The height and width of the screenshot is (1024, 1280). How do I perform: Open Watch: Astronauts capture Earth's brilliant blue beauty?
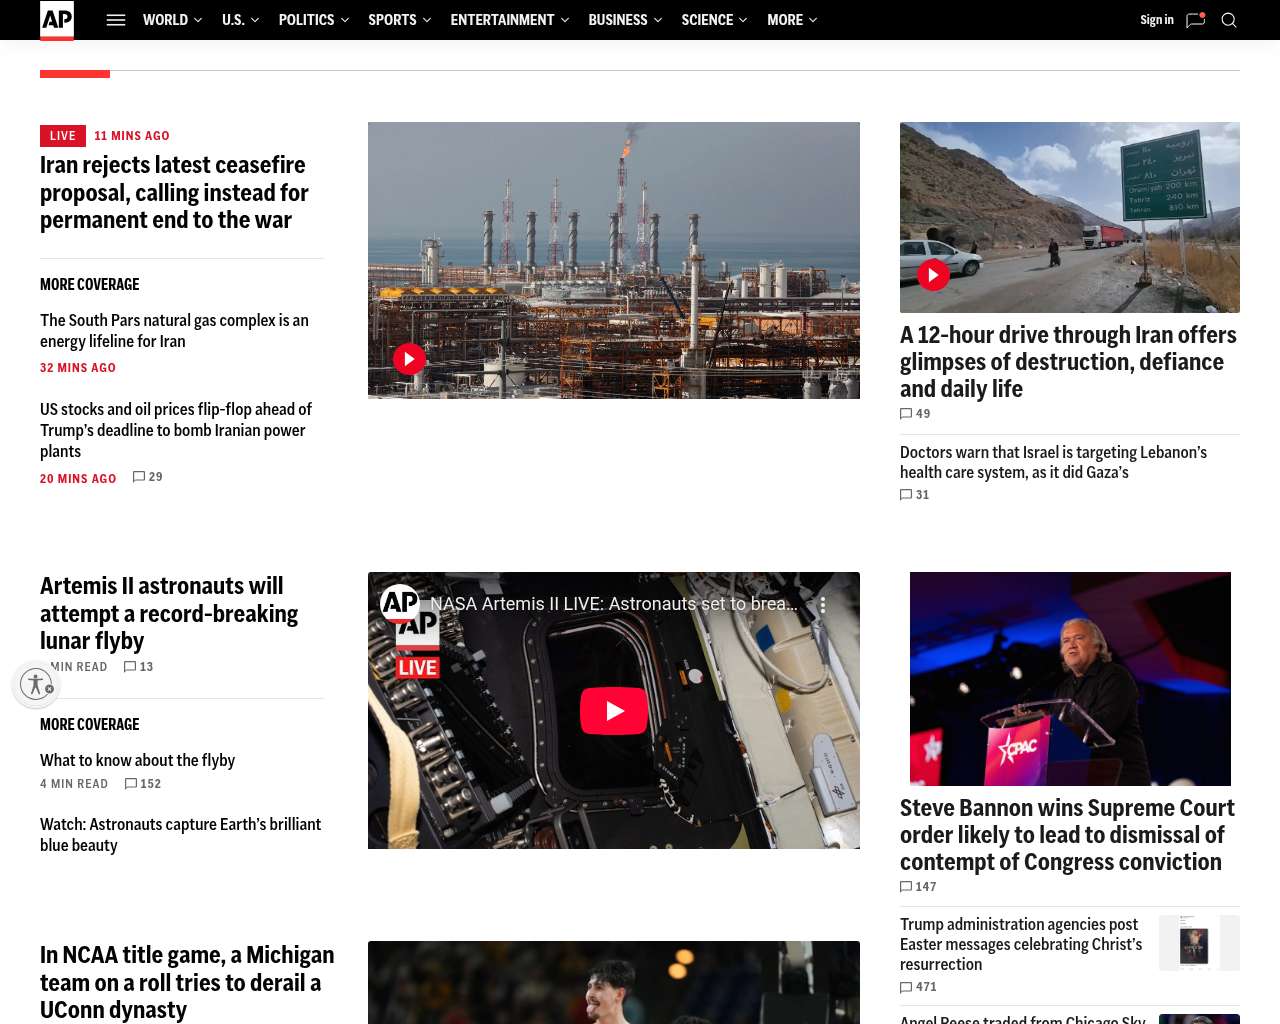(x=180, y=835)
